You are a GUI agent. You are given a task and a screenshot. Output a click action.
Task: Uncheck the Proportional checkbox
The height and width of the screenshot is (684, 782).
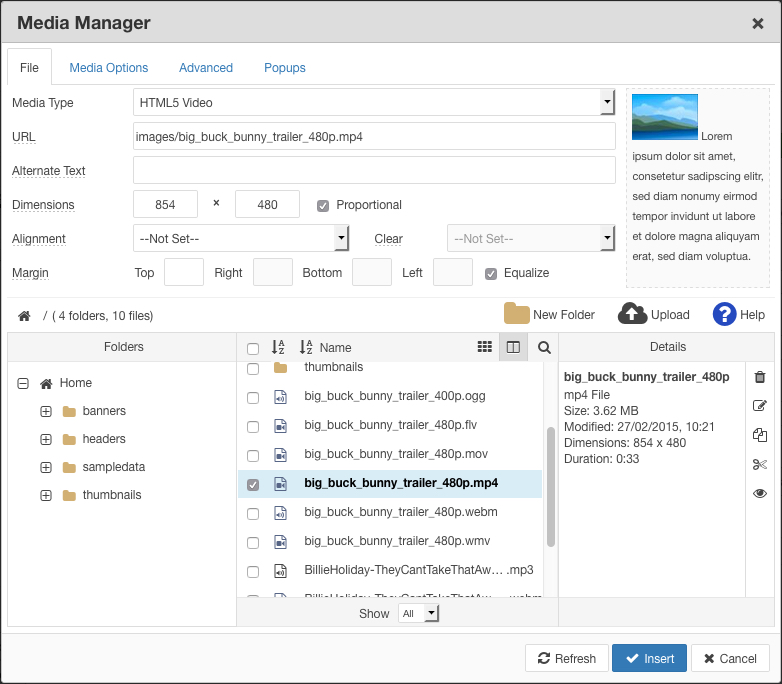click(x=323, y=205)
